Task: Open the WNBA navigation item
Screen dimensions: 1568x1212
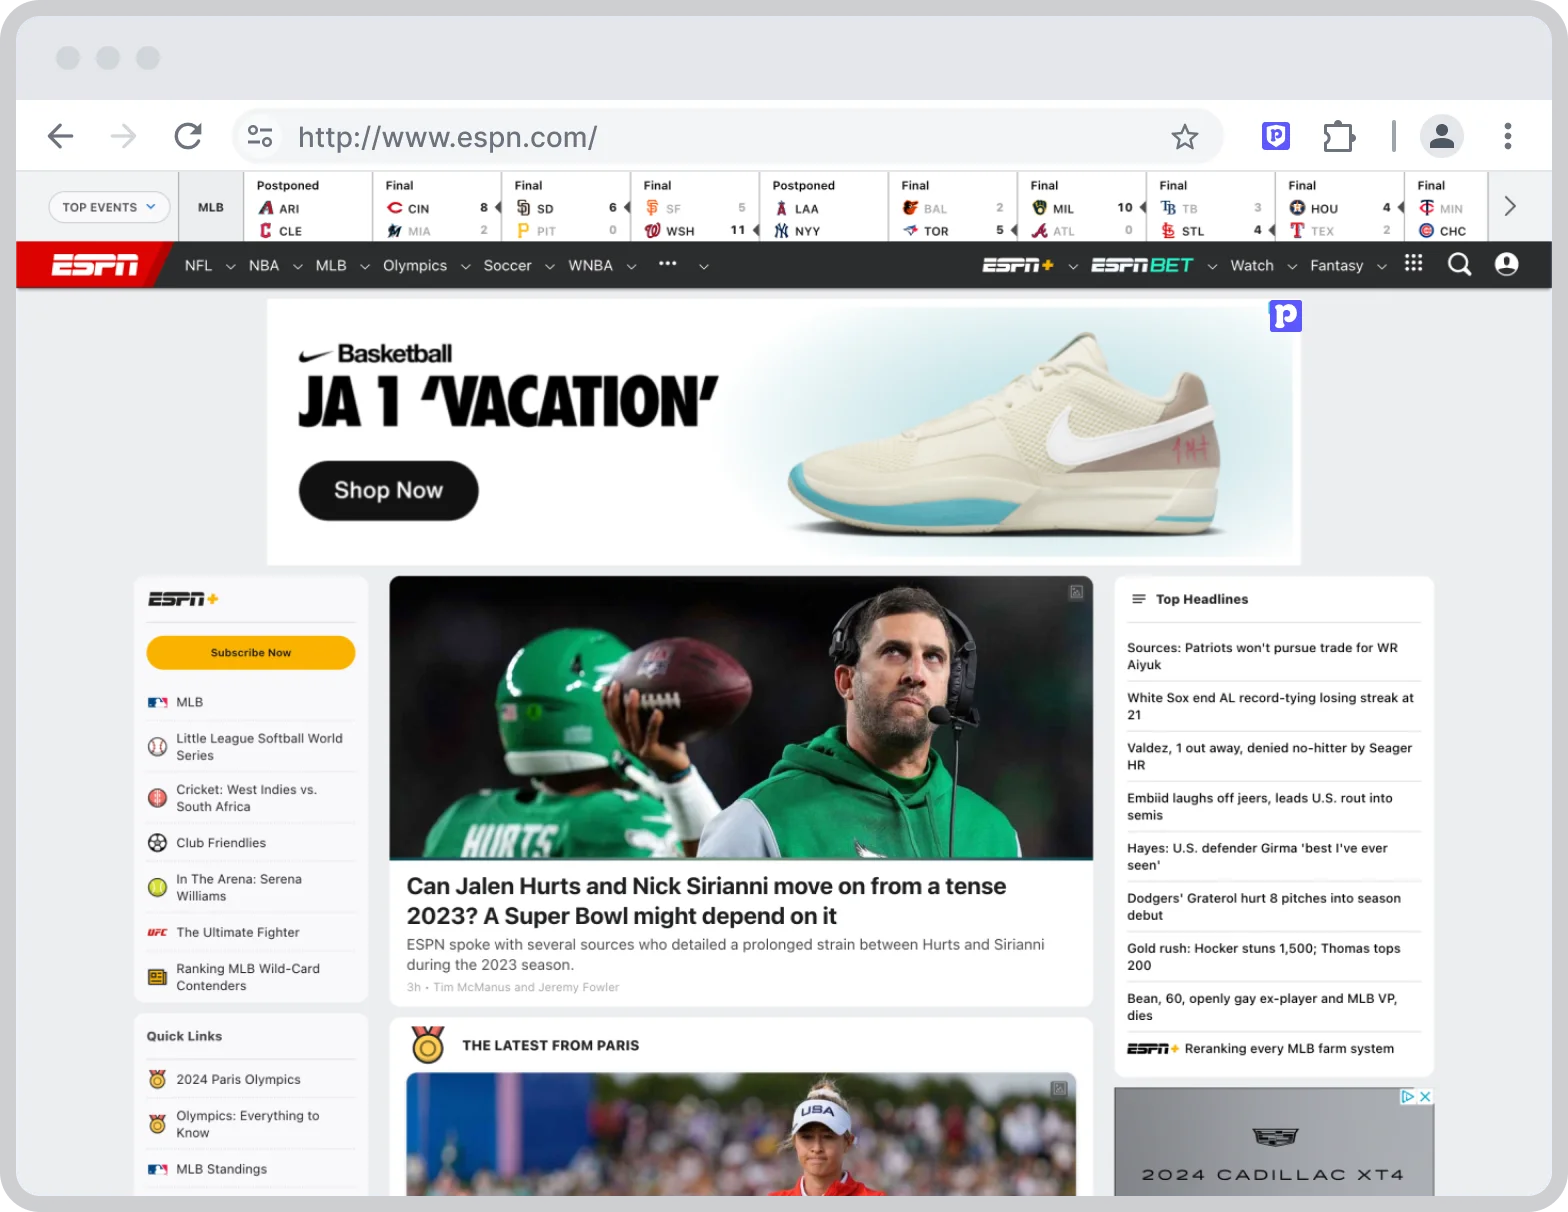Action: coord(590,265)
